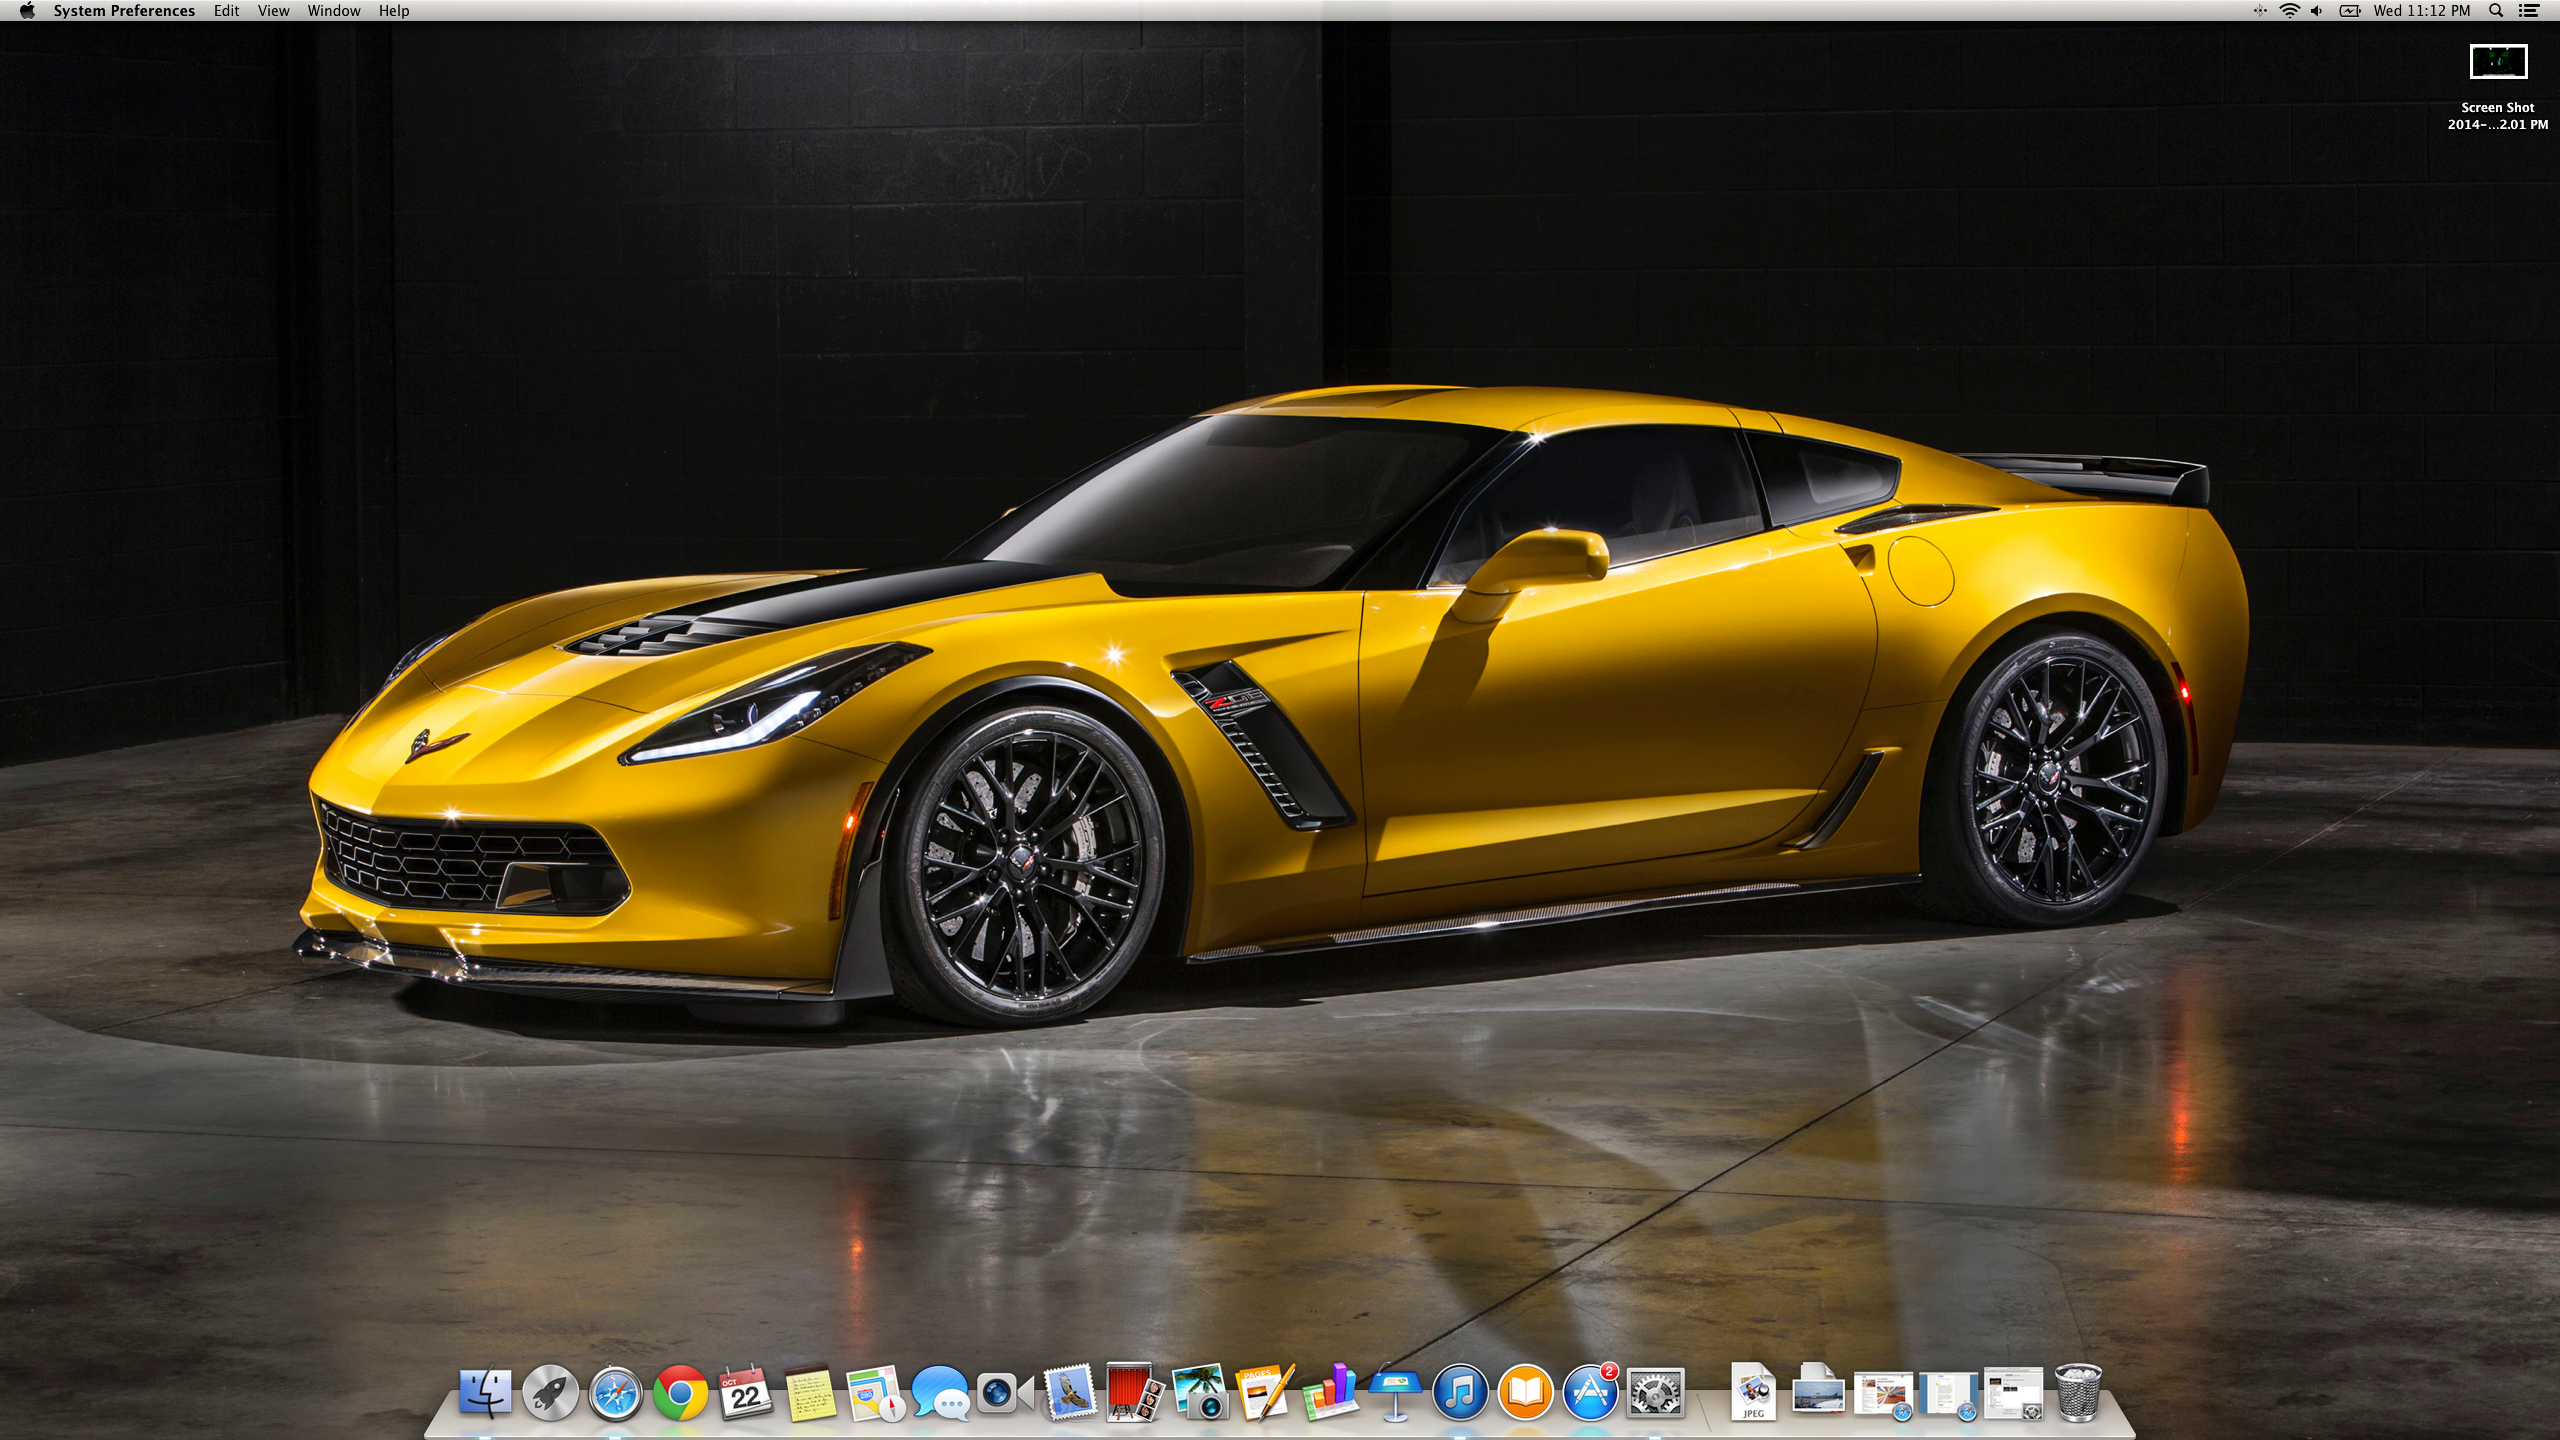2560x1440 pixels.
Task: Open Mail stamp icon in Dock
Action: click(x=1069, y=1392)
